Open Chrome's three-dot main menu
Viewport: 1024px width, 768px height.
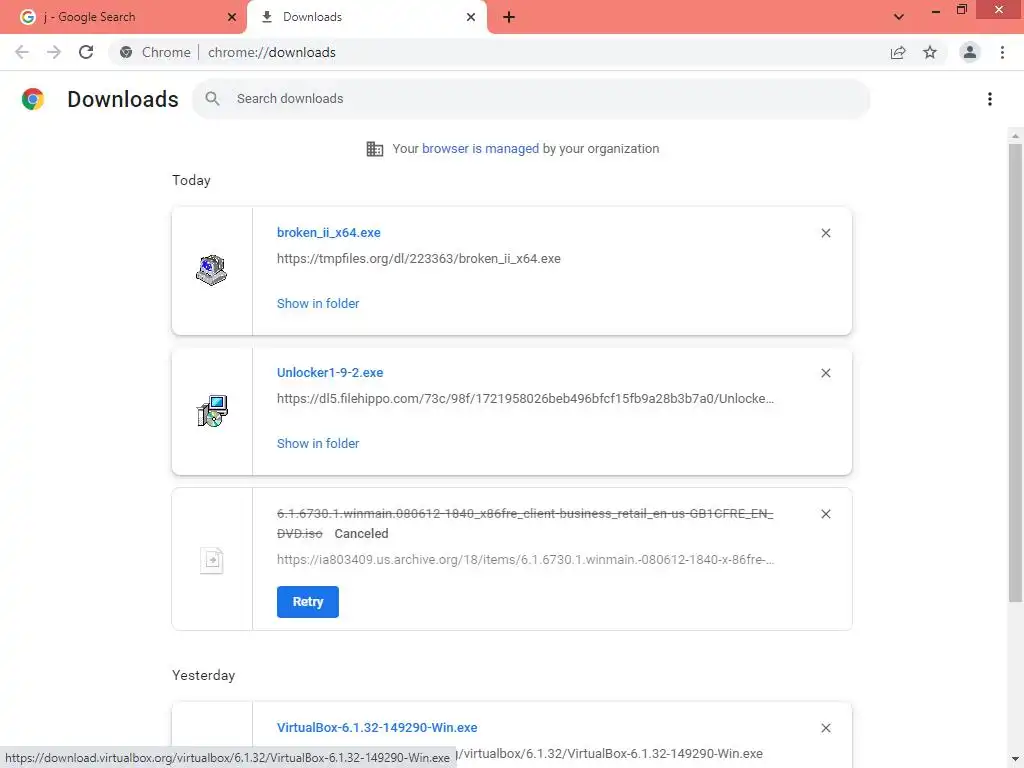(x=1002, y=52)
